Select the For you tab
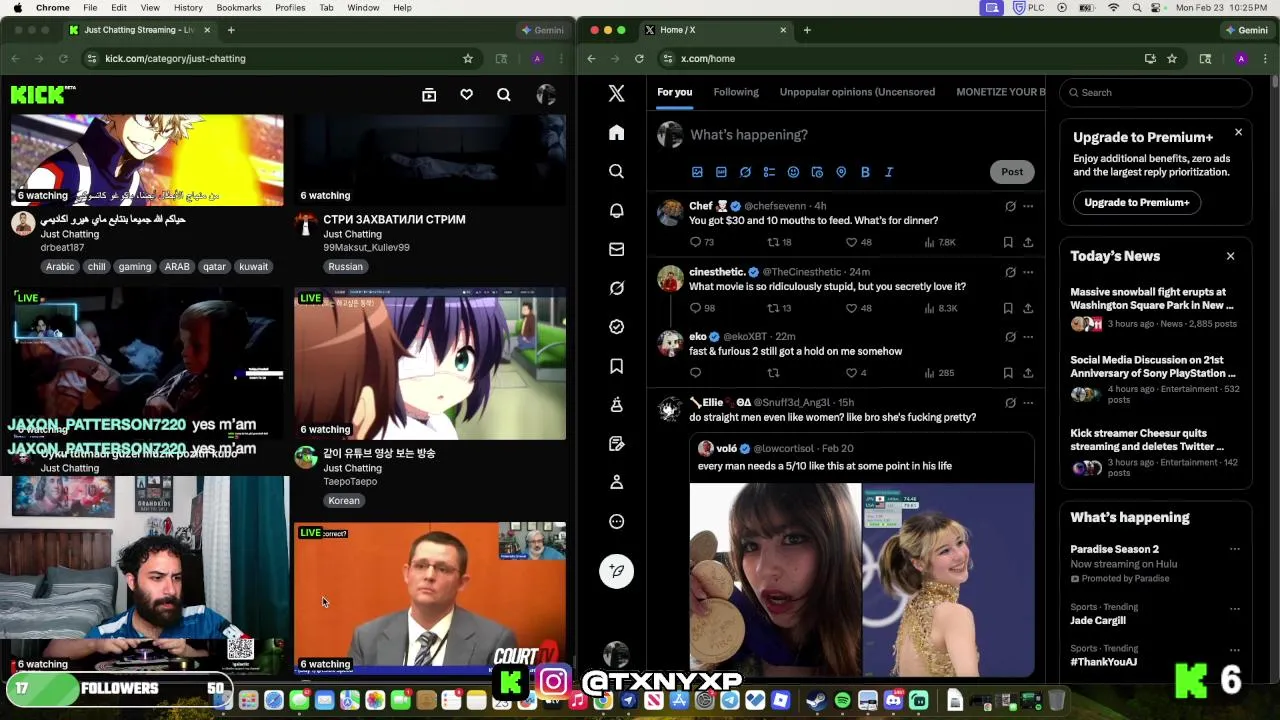 tap(674, 92)
